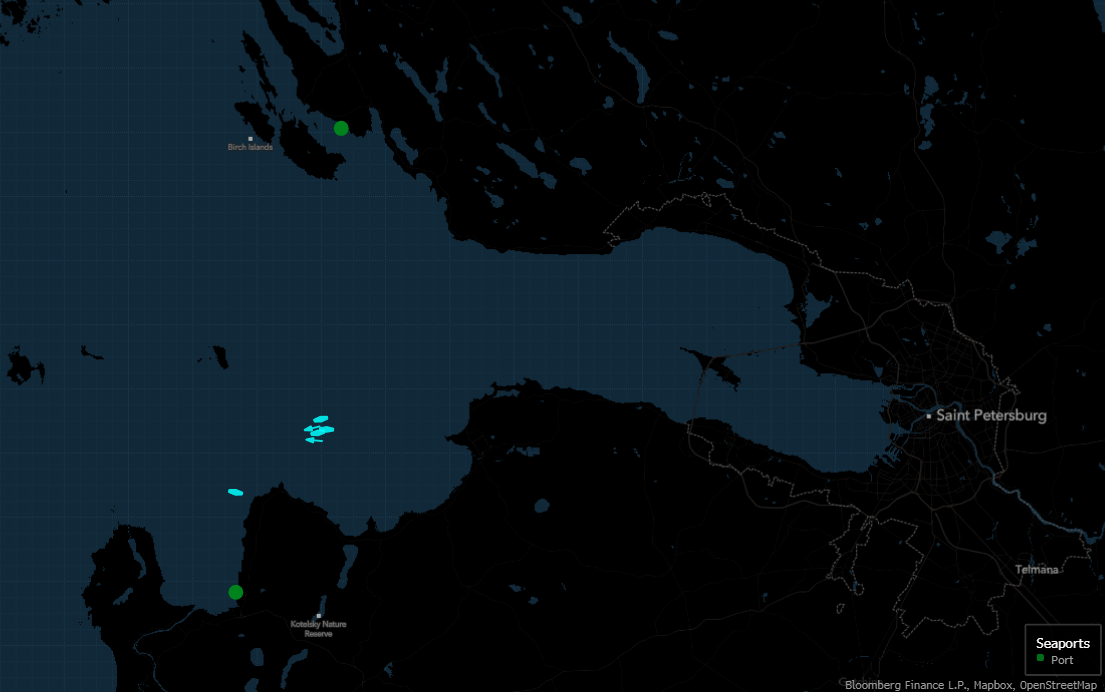
Task: Click the green Port swatch in the legend
Action: tap(1040, 657)
